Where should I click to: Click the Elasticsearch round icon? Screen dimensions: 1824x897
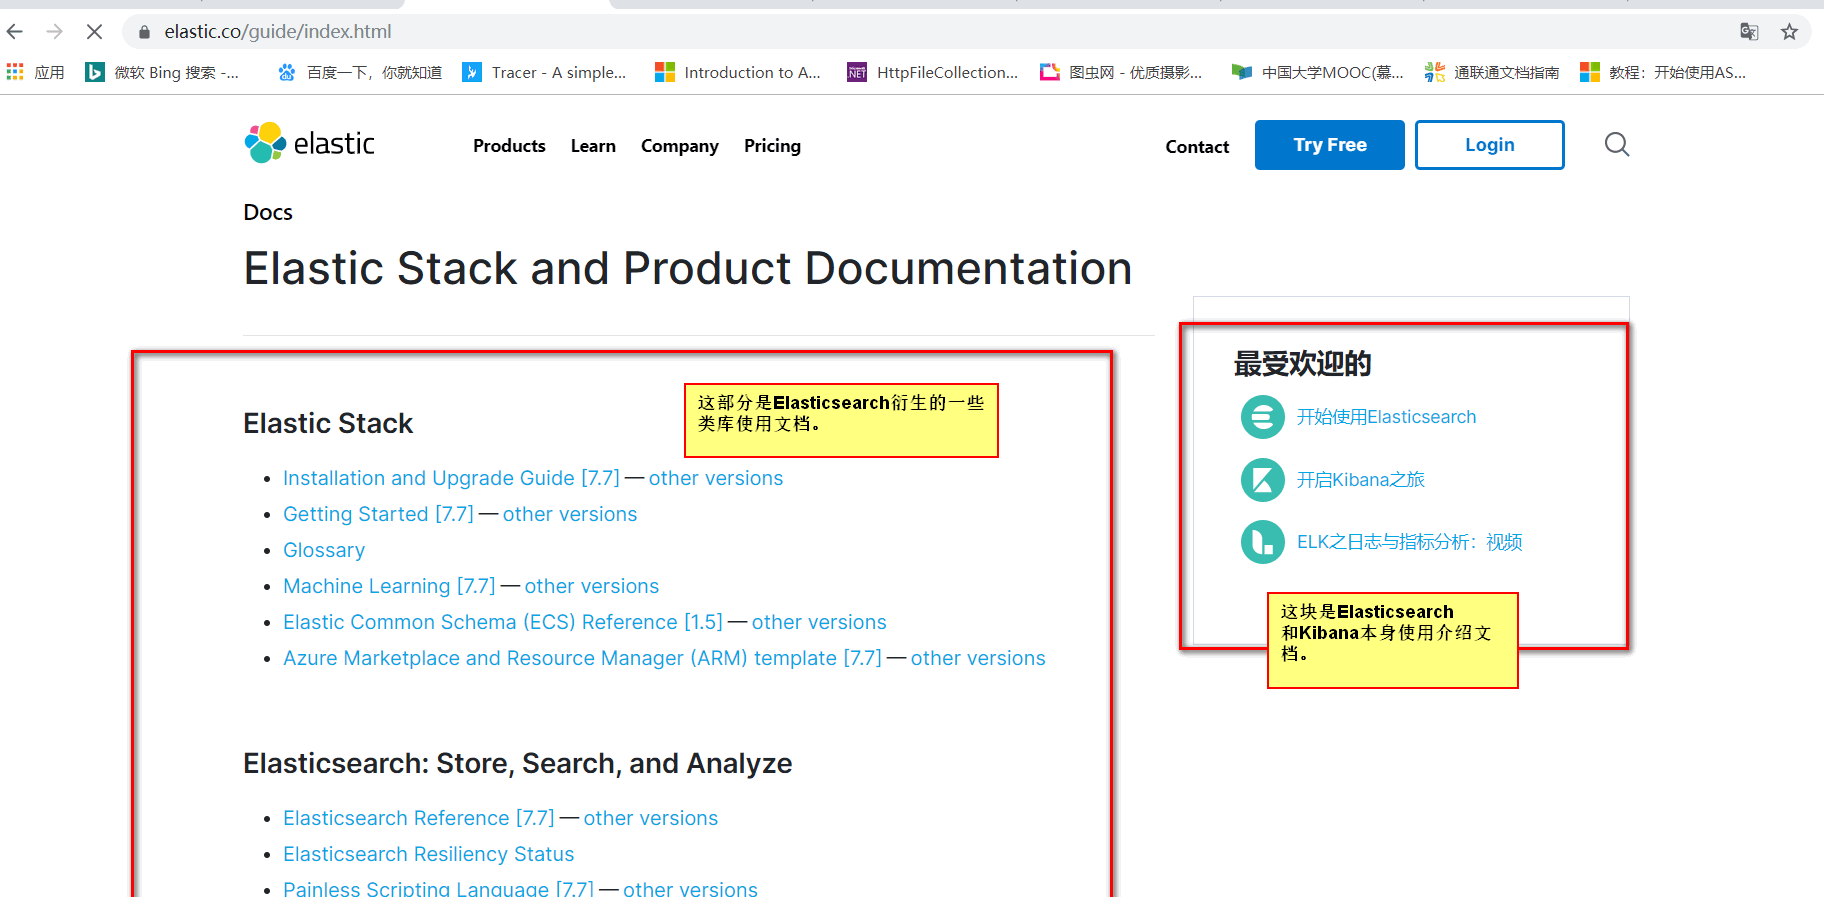1263,417
